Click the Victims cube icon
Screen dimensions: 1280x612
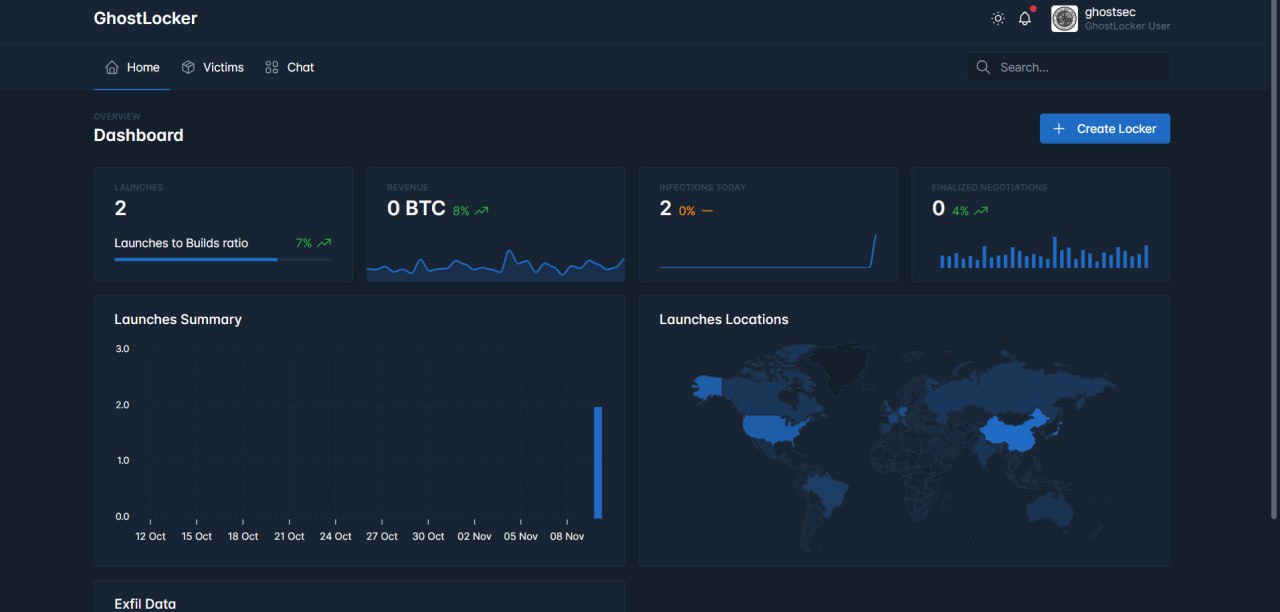coord(188,67)
